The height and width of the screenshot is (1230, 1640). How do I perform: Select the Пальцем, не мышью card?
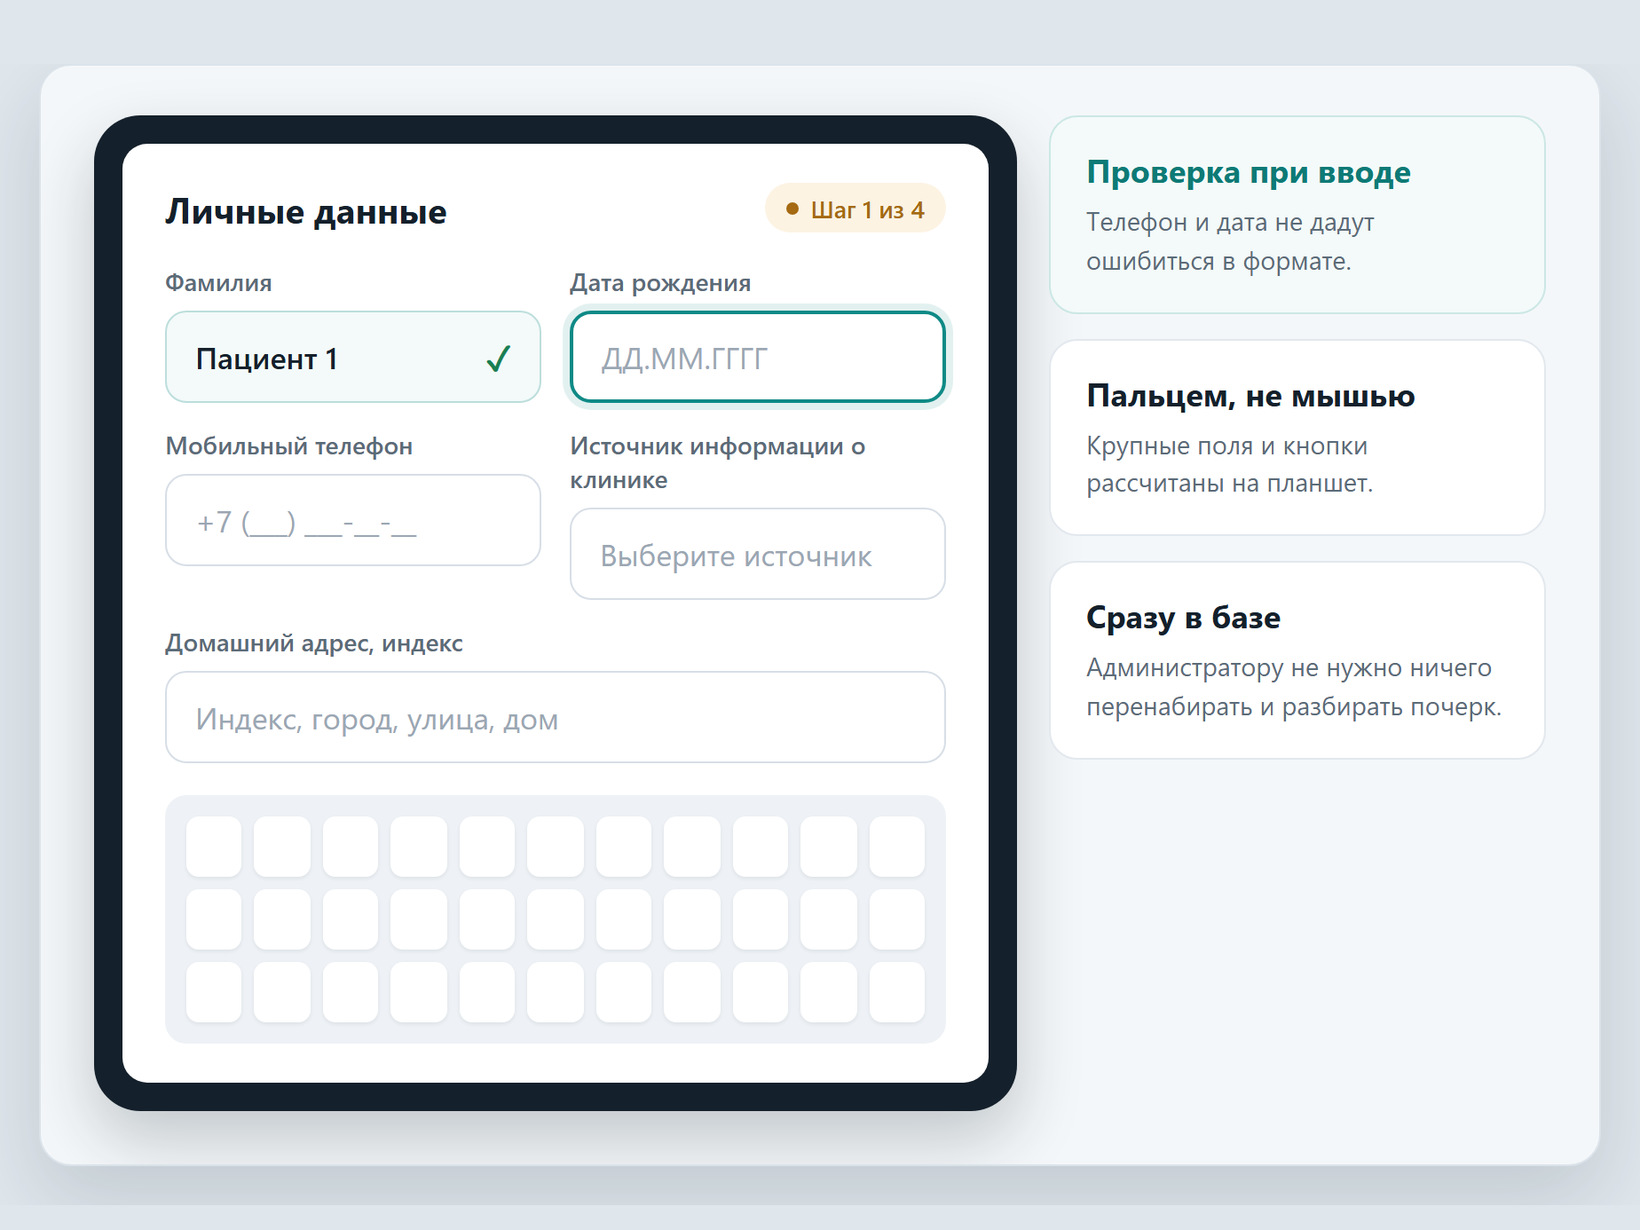pos(1297,438)
